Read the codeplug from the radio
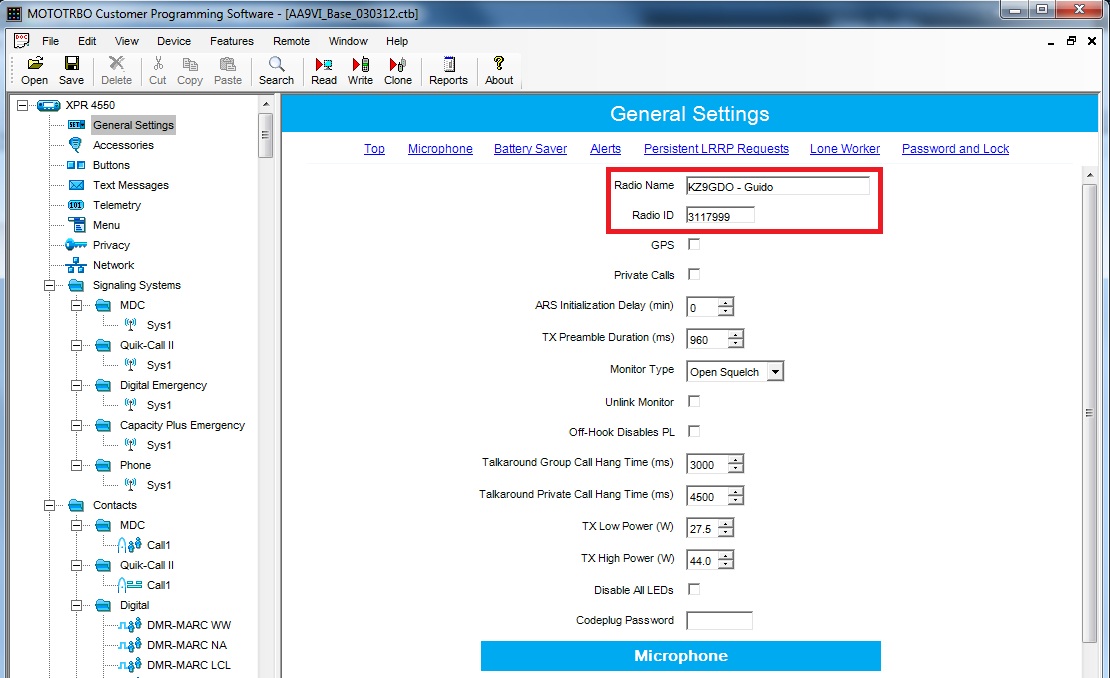 pos(324,64)
